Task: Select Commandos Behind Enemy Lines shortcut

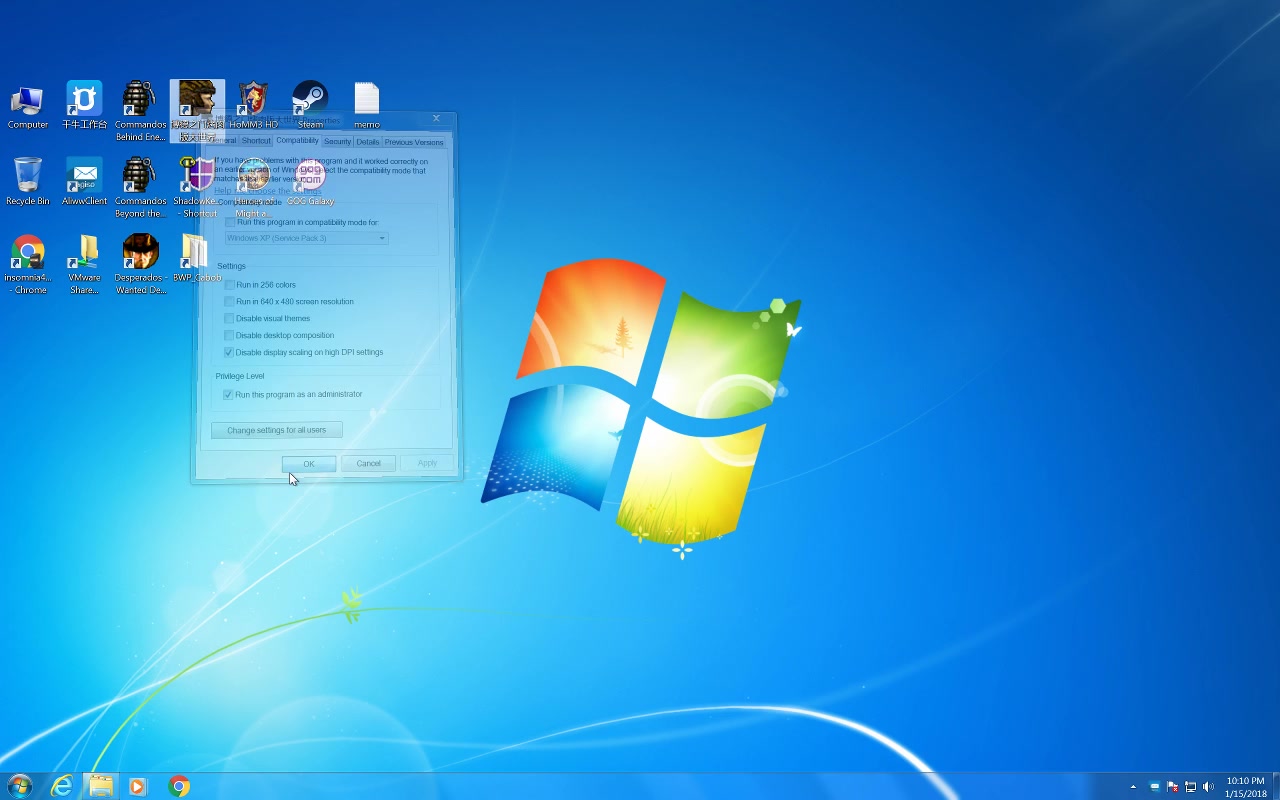Action: point(140,111)
